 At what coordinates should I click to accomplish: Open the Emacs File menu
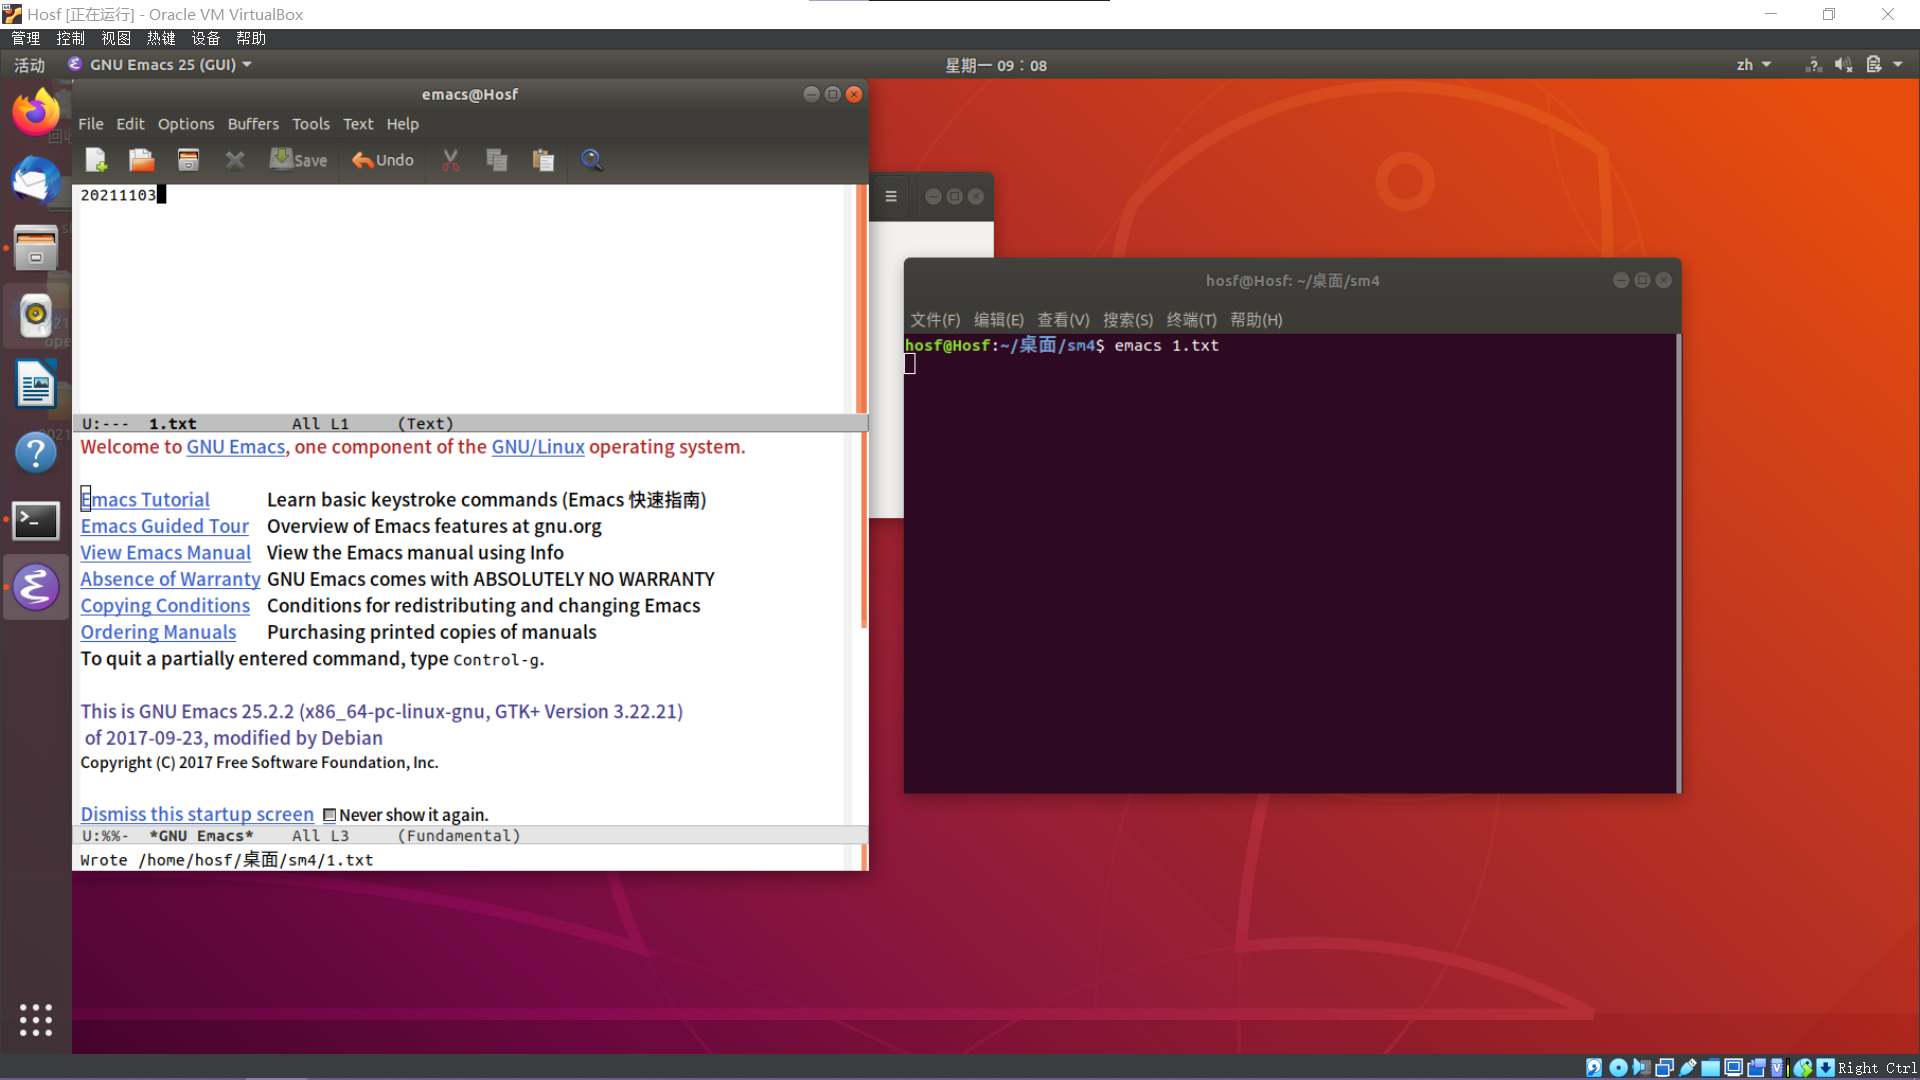(91, 124)
